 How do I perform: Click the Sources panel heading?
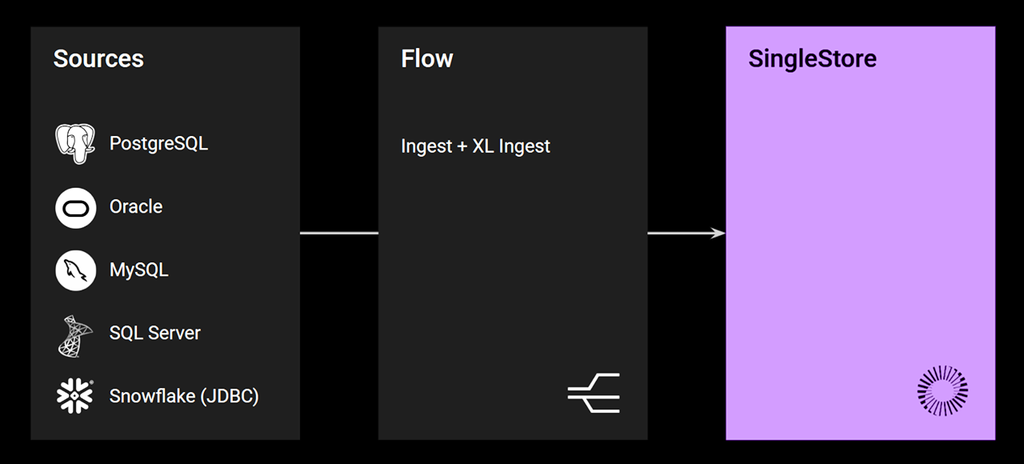(x=99, y=59)
